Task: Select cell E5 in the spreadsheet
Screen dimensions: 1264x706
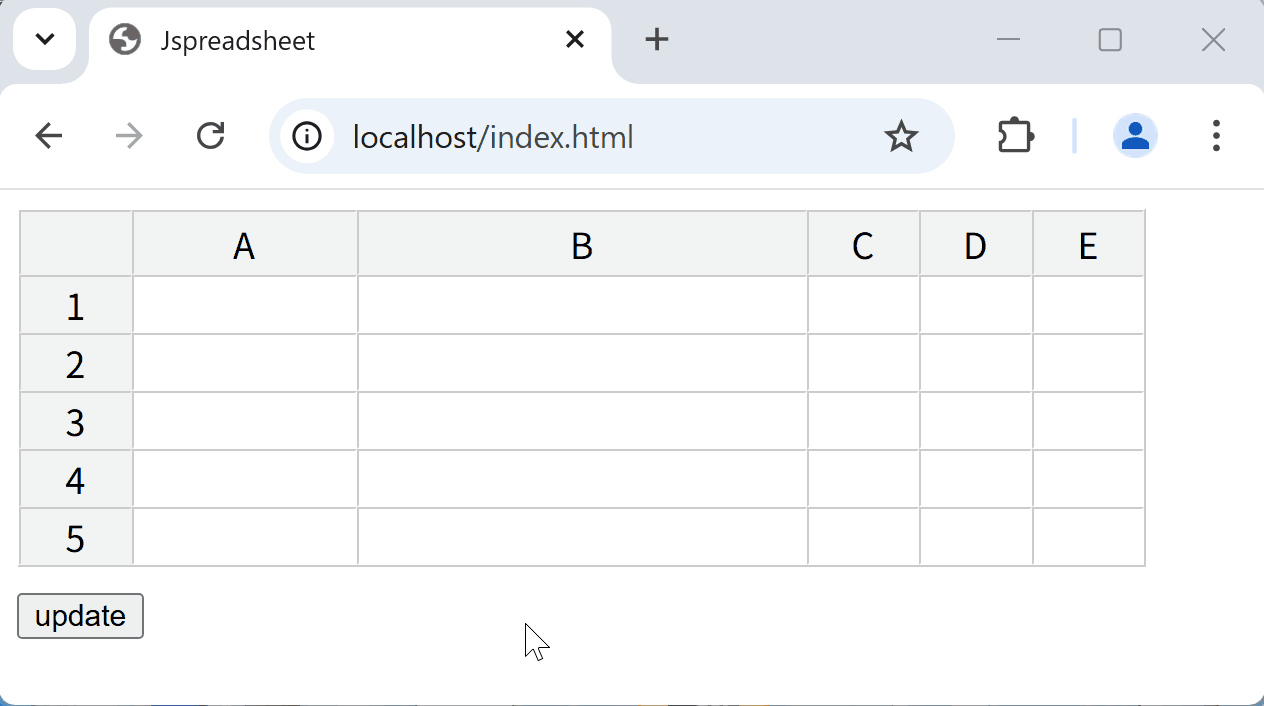Action: point(1089,538)
